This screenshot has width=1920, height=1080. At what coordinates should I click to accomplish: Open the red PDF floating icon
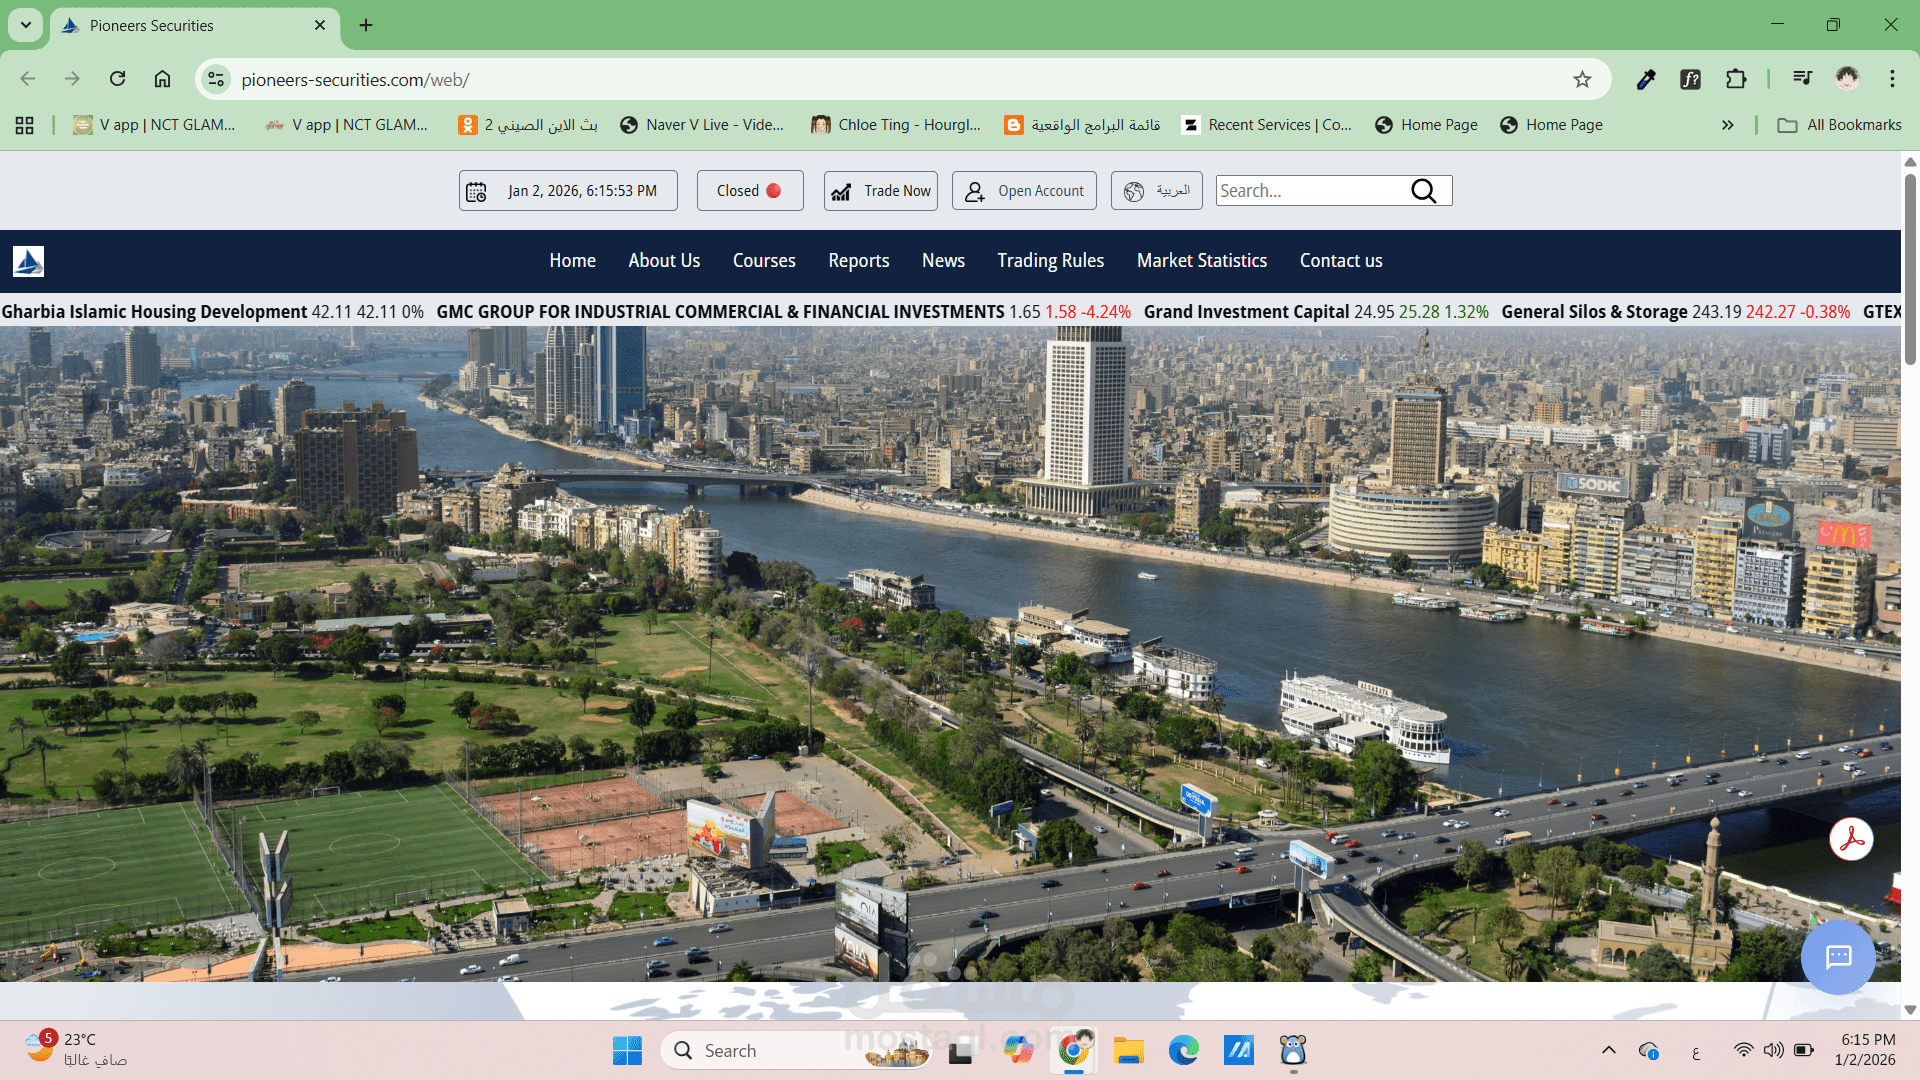click(x=1851, y=839)
